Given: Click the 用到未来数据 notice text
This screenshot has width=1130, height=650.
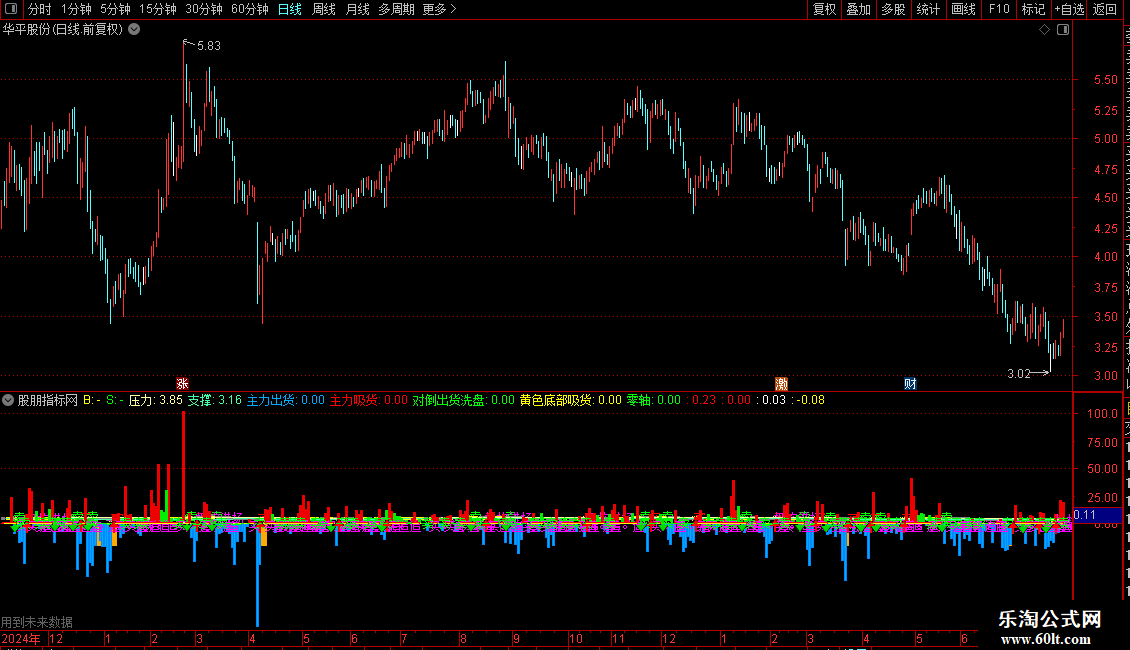Looking at the screenshot, I should click(37, 622).
